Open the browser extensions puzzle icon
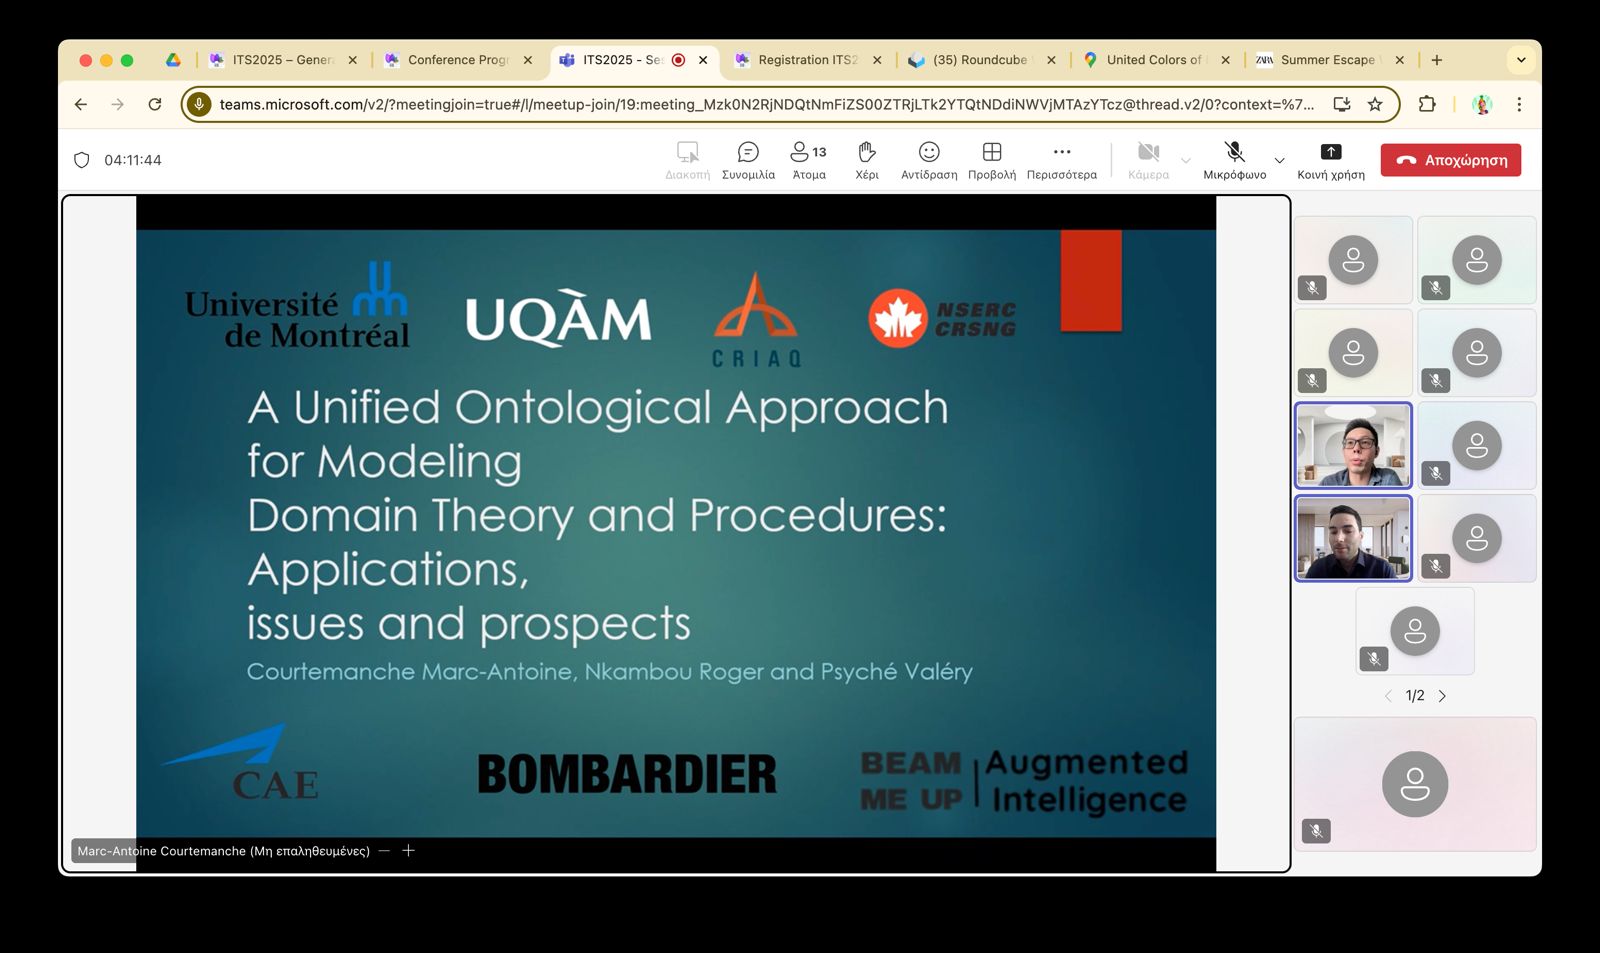Image resolution: width=1600 pixels, height=953 pixels. pos(1427,104)
